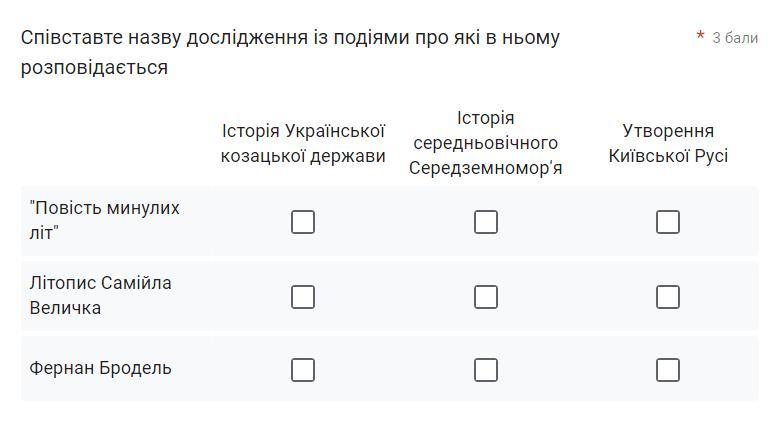This screenshot has width=780, height=446.
Task: Click the question title starting with "Співставте назву"
Action: [290, 38]
